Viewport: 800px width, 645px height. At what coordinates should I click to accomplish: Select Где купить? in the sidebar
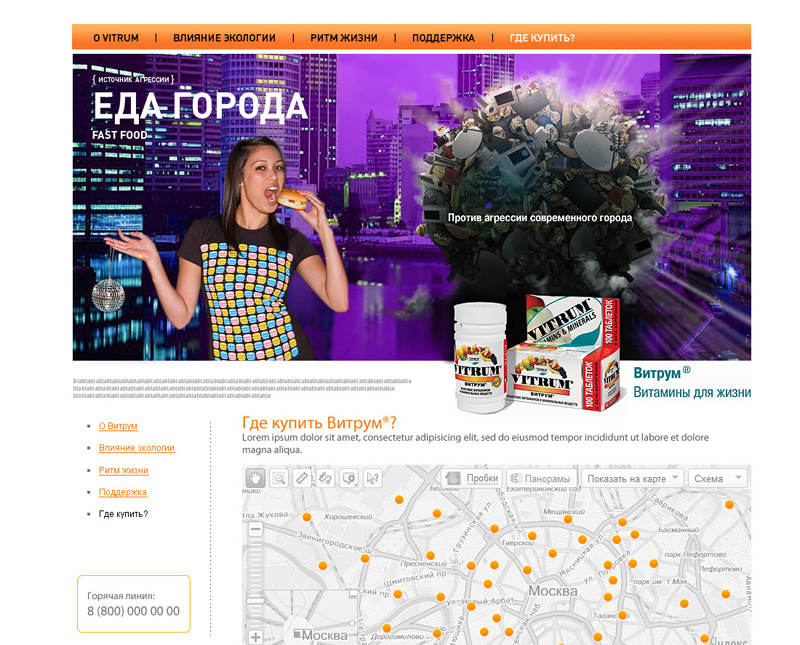coord(123,514)
